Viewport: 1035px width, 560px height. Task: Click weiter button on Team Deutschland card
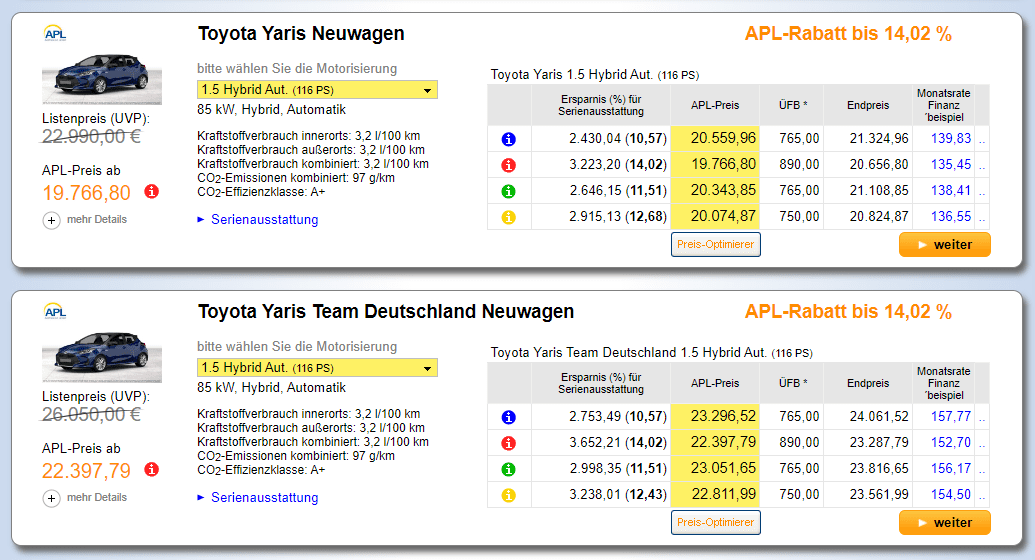coord(945,522)
